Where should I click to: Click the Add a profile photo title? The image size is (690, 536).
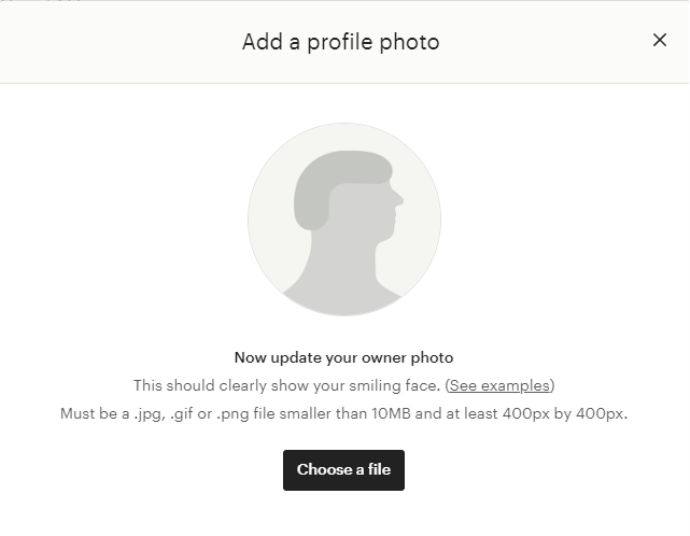coord(341,42)
